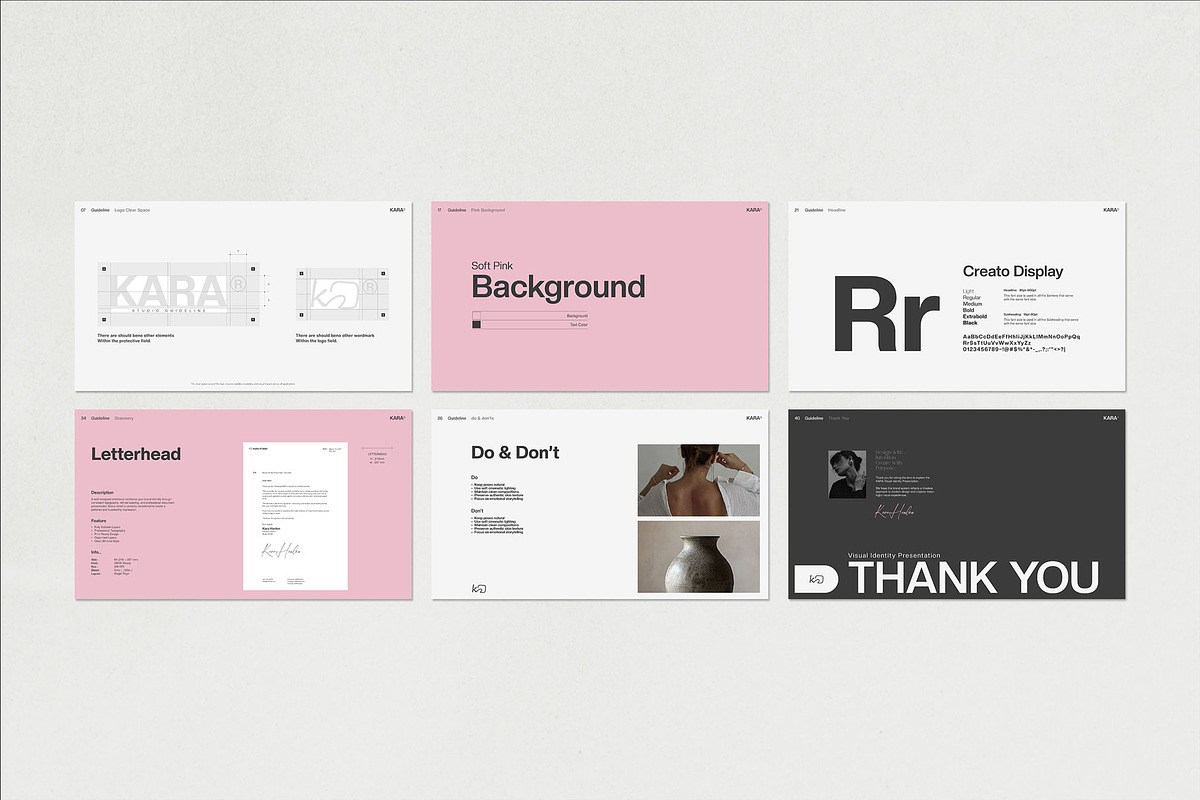Click the signature on the letterhead page
1200x800 pixels.
point(282,553)
